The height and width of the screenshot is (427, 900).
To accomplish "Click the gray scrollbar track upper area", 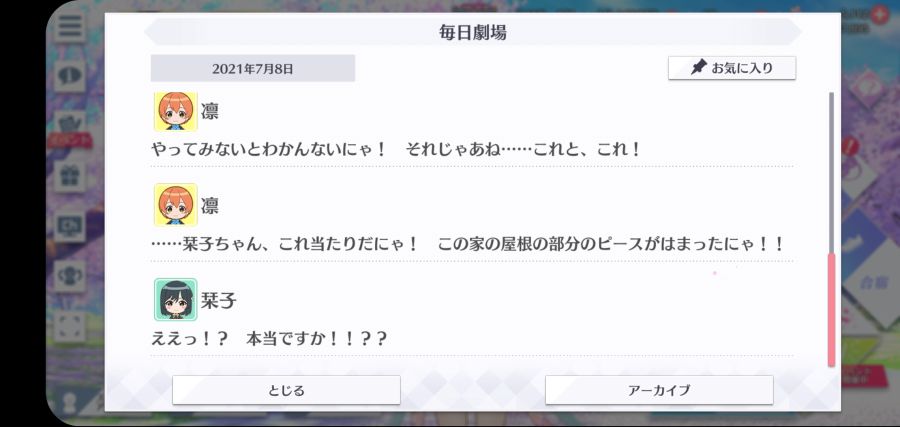I will (831, 172).
